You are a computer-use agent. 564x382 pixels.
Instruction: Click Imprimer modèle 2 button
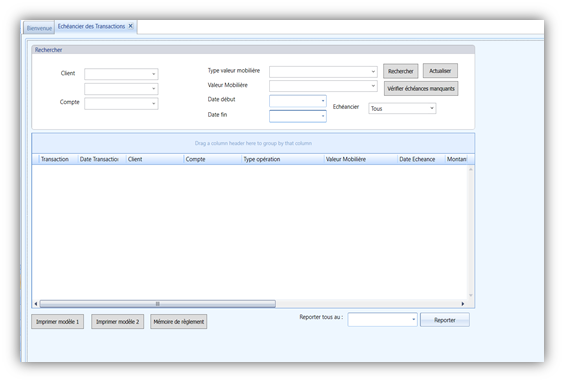click(117, 322)
